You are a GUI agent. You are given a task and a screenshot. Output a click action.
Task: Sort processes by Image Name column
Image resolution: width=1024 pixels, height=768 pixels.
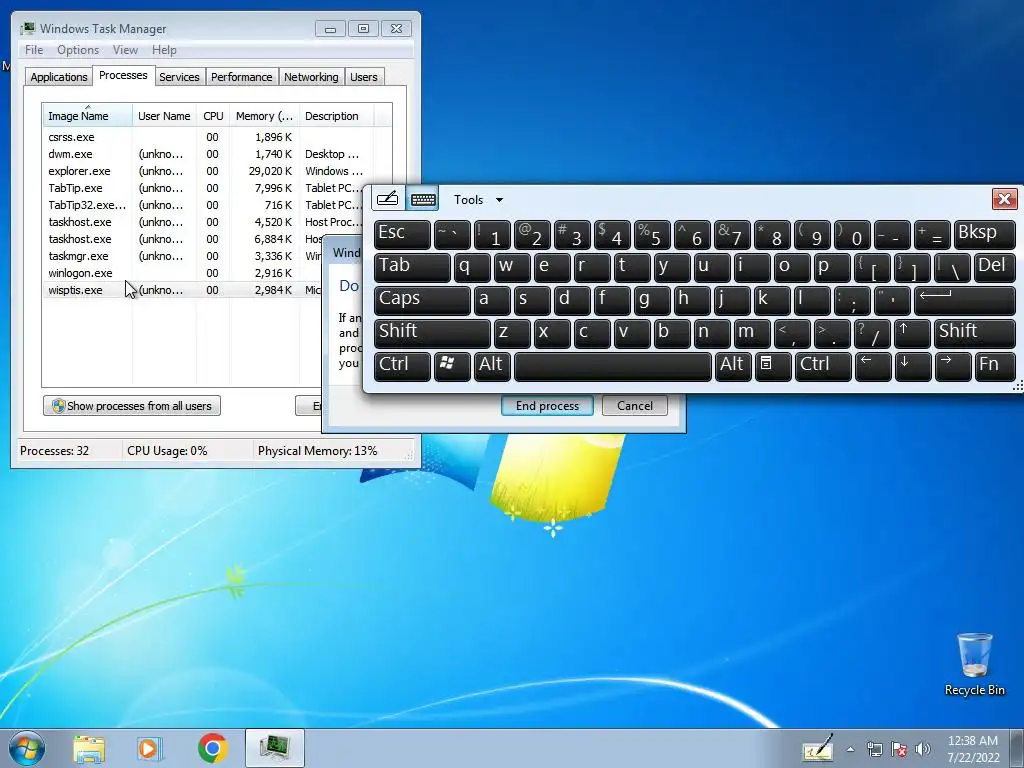point(88,116)
